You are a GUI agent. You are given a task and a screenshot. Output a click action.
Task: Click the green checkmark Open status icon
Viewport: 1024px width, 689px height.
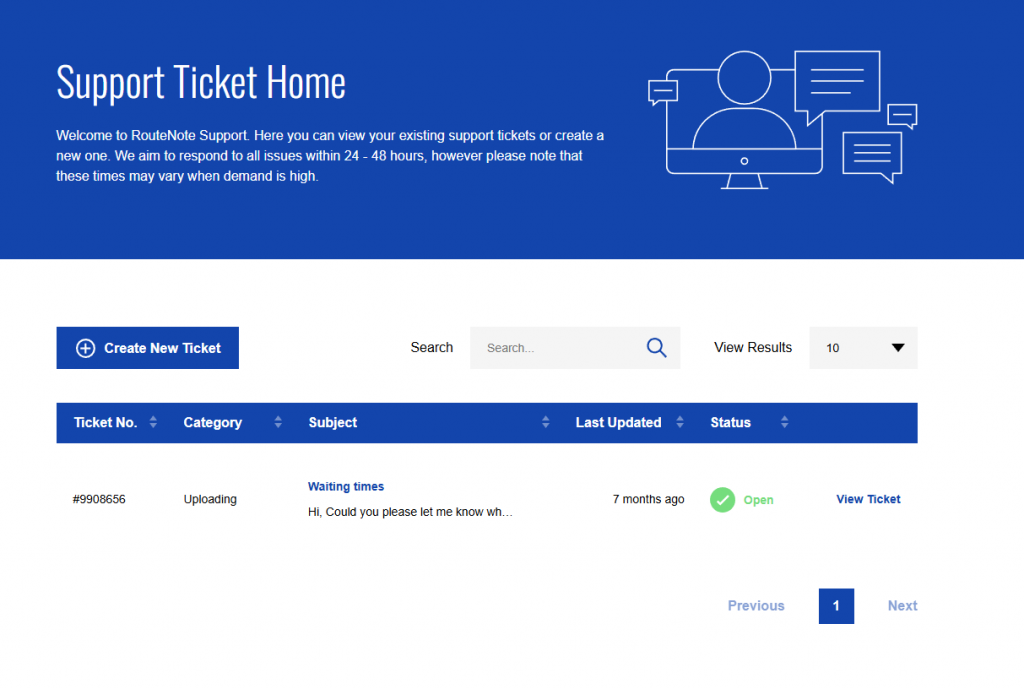pos(722,500)
